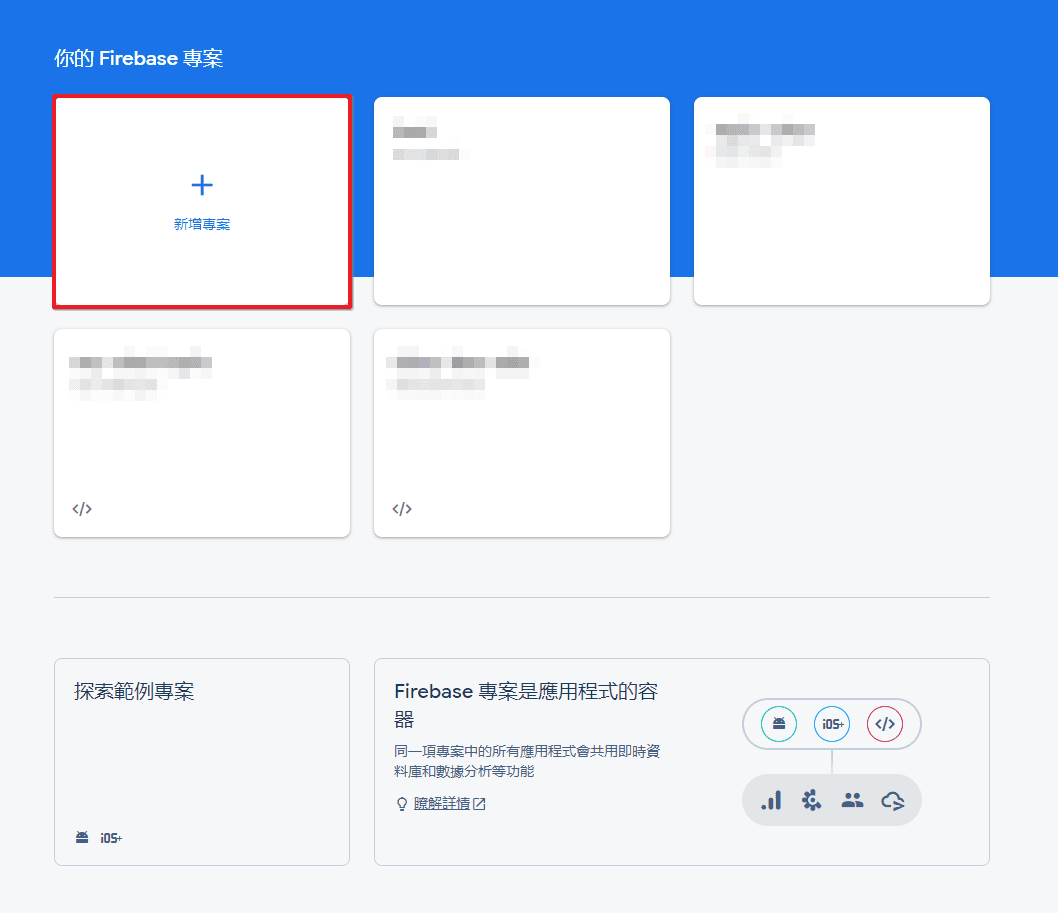
Task: Click the circled iOS+ icon in diagram
Action: click(x=832, y=724)
